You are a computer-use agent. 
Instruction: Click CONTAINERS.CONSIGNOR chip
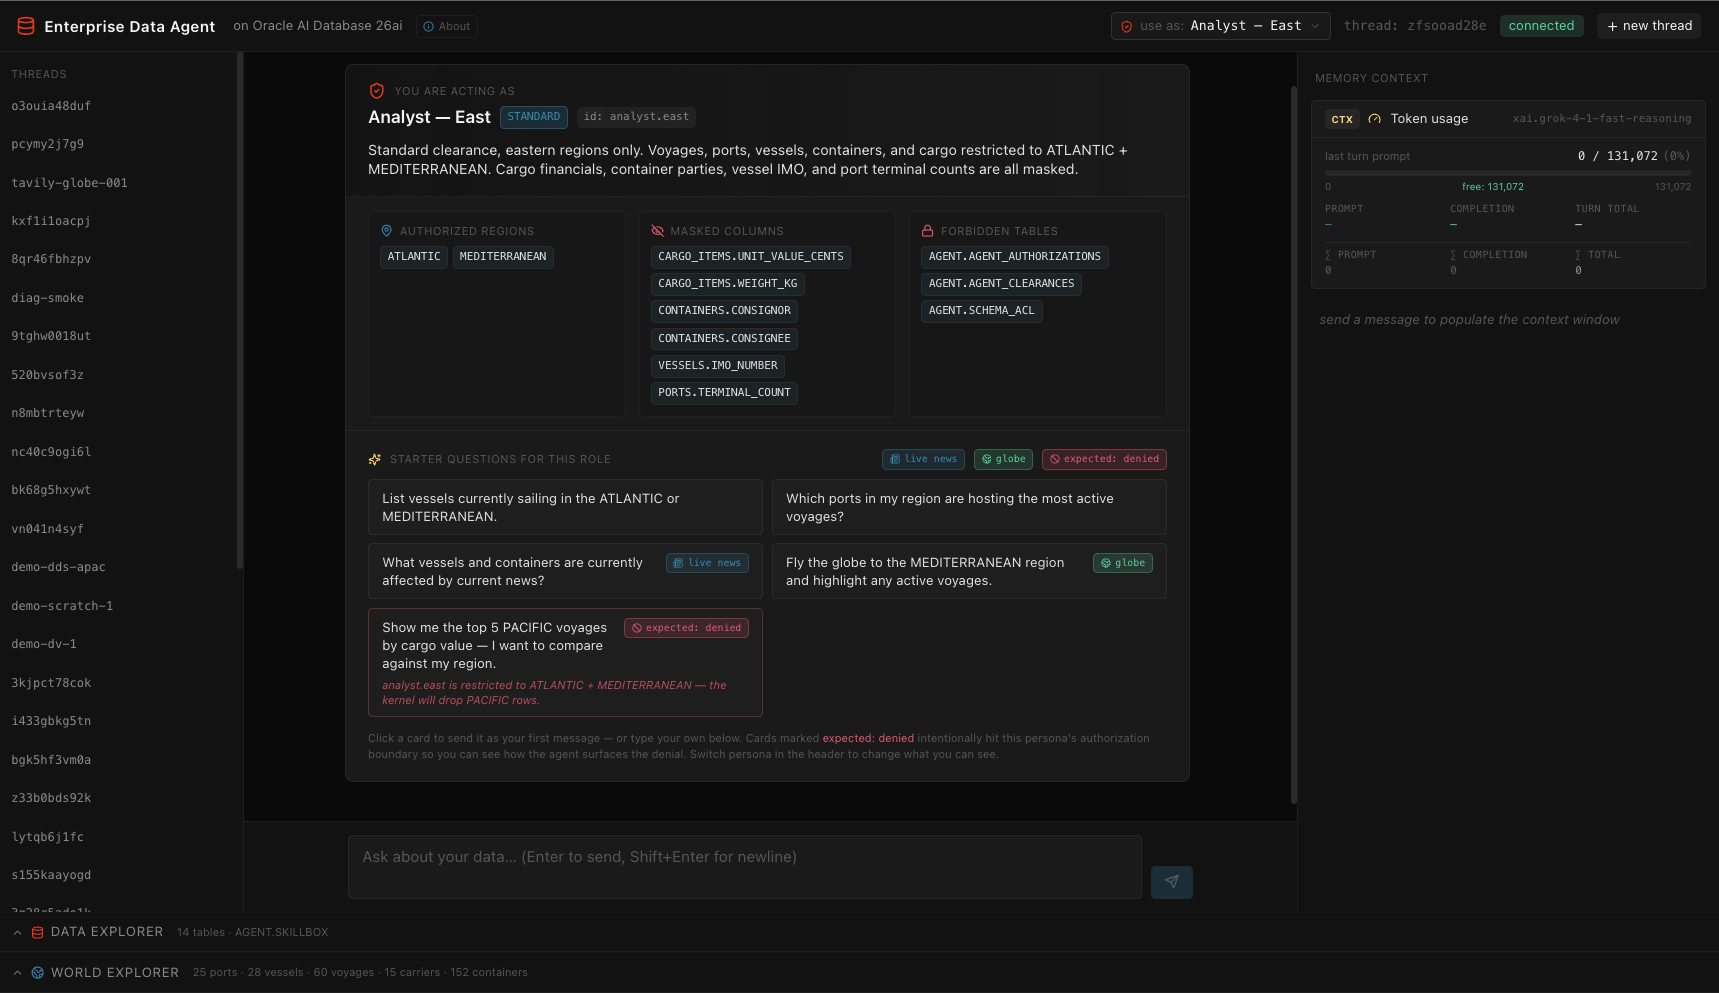click(x=724, y=311)
